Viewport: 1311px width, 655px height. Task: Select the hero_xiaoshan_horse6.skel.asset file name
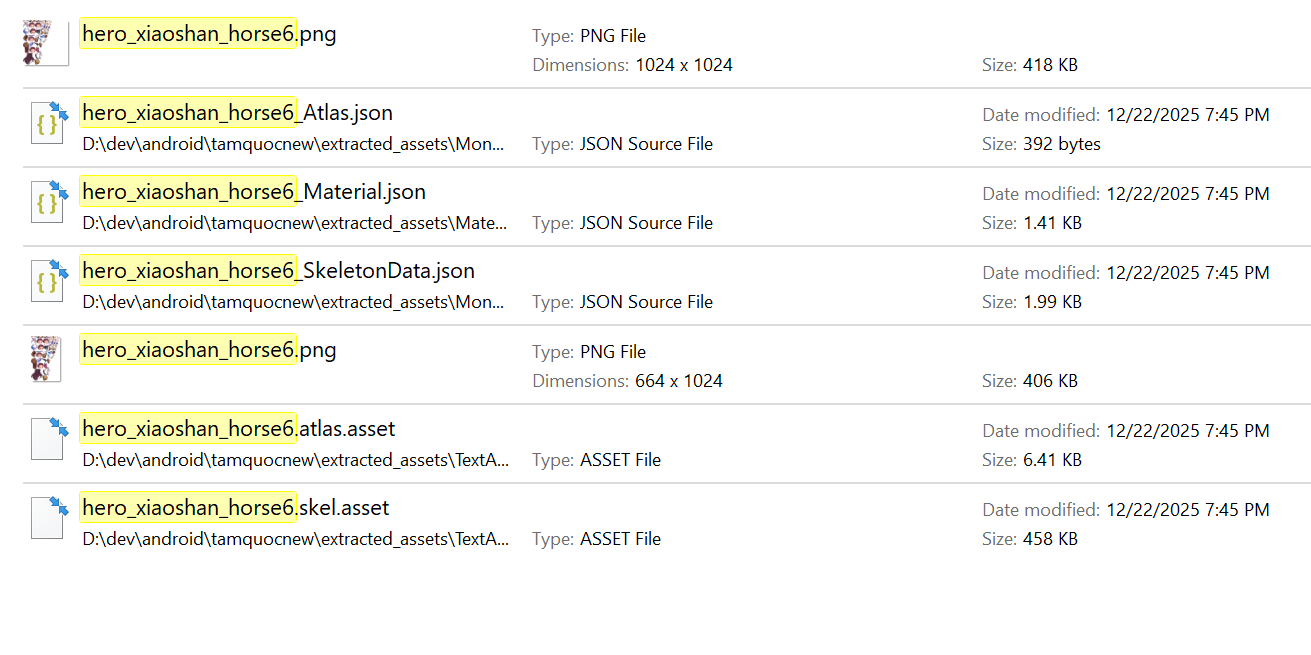(x=235, y=508)
